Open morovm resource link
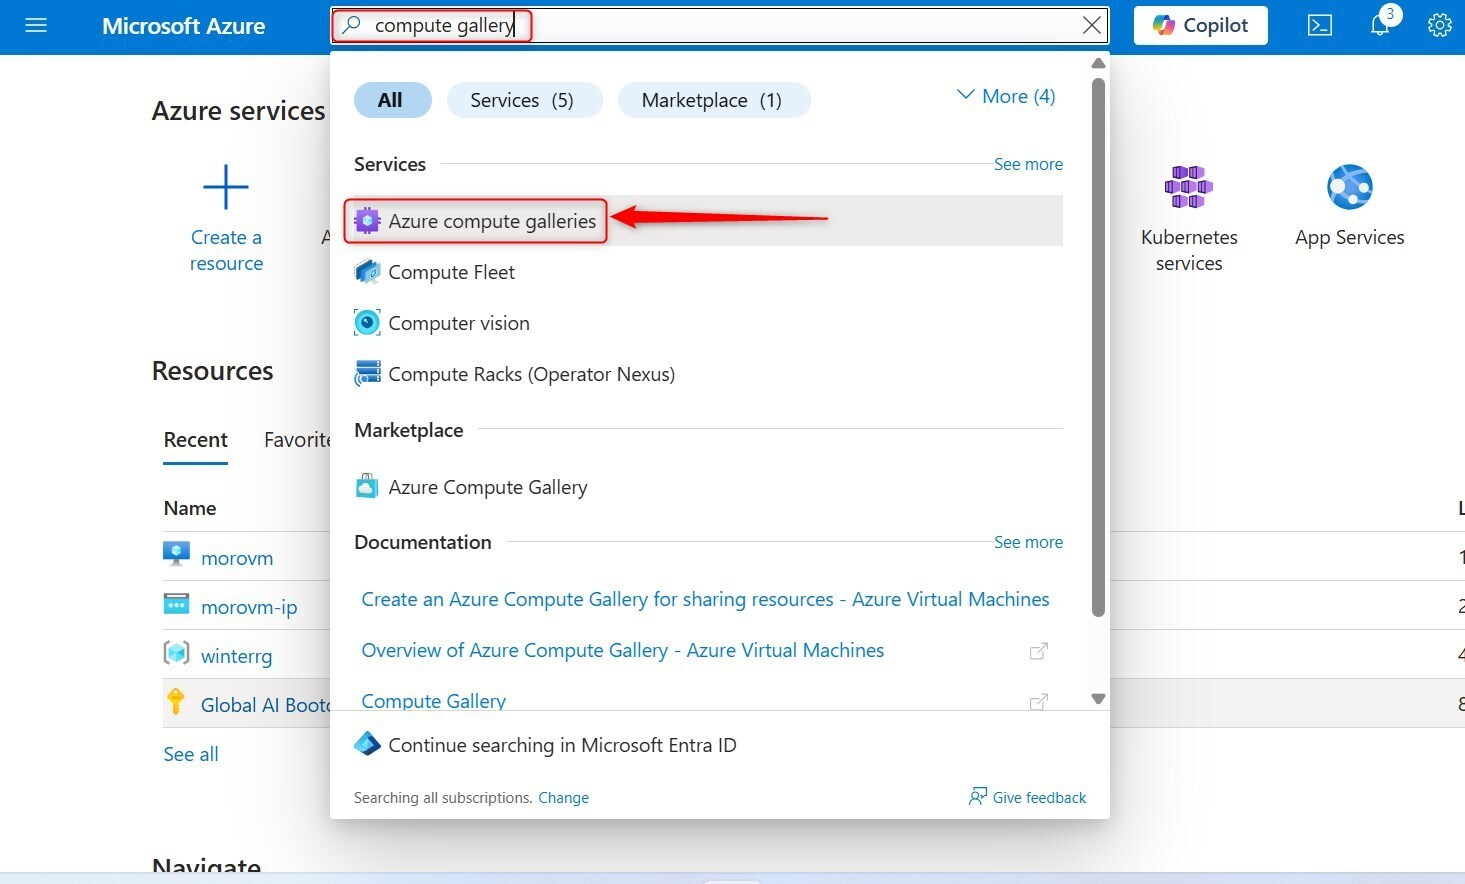 (237, 558)
